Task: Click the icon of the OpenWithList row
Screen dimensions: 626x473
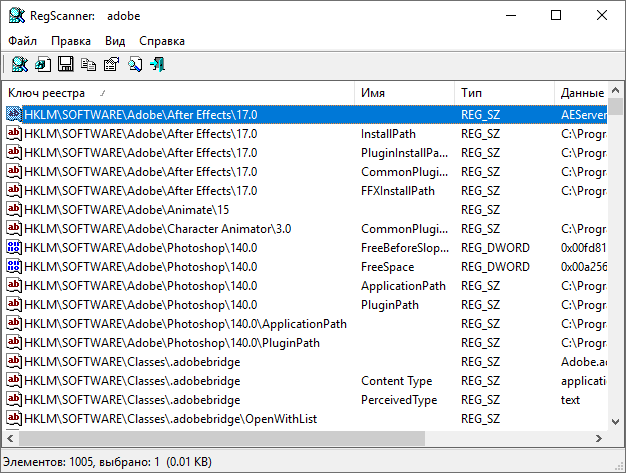Action: 14,419
